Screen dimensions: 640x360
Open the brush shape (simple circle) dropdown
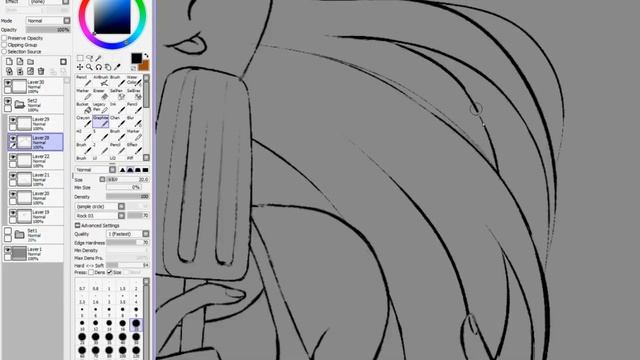click(100, 207)
